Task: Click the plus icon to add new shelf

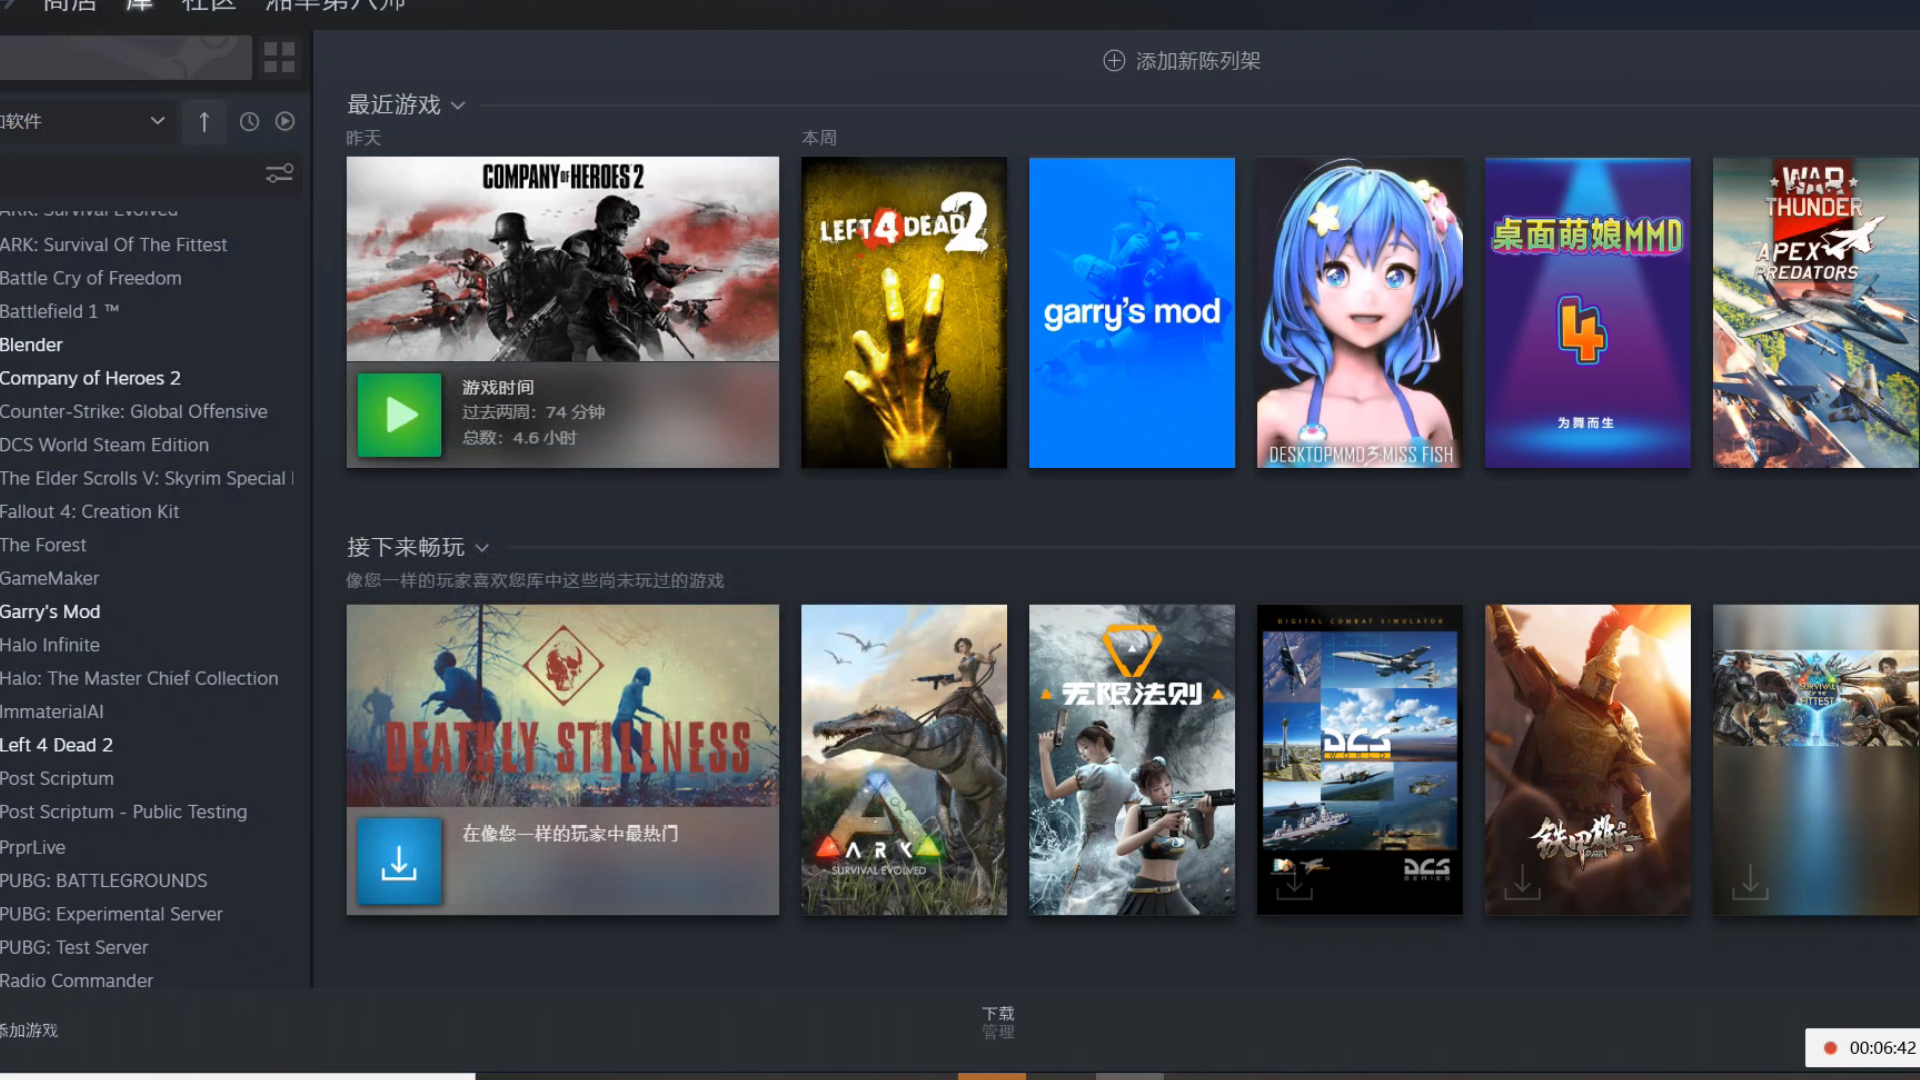Action: pyautogui.click(x=1114, y=61)
